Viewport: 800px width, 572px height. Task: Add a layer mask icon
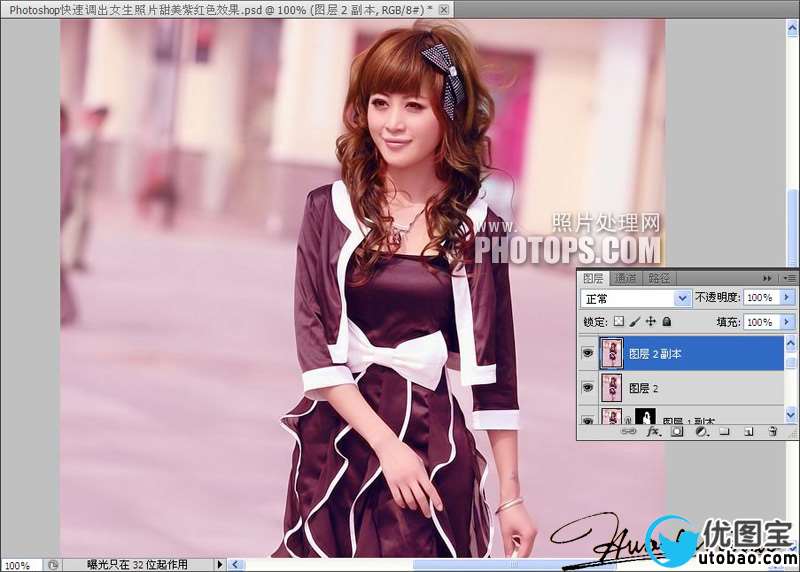click(677, 432)
